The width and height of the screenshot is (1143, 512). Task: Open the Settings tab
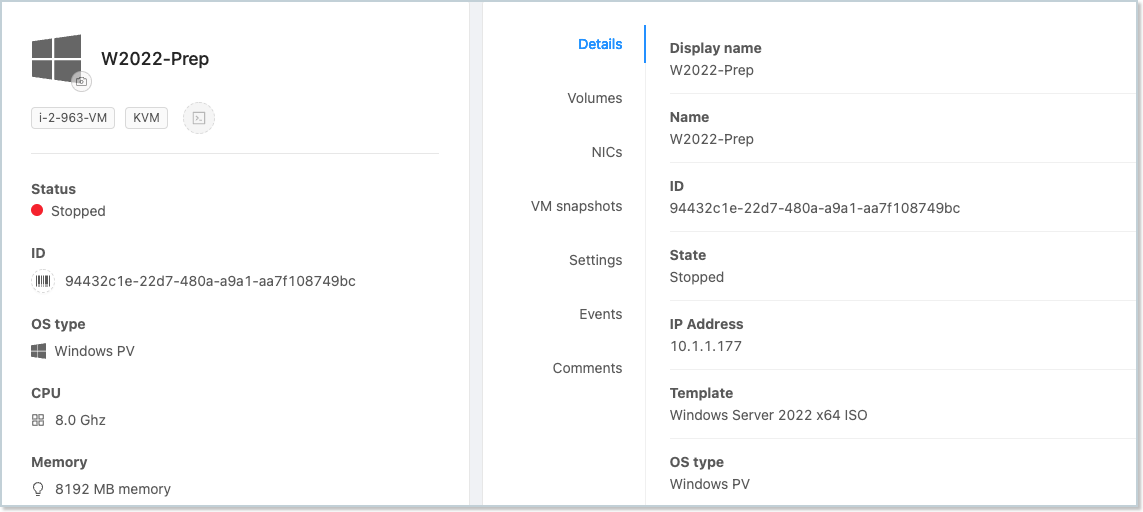tap(596, 260)
